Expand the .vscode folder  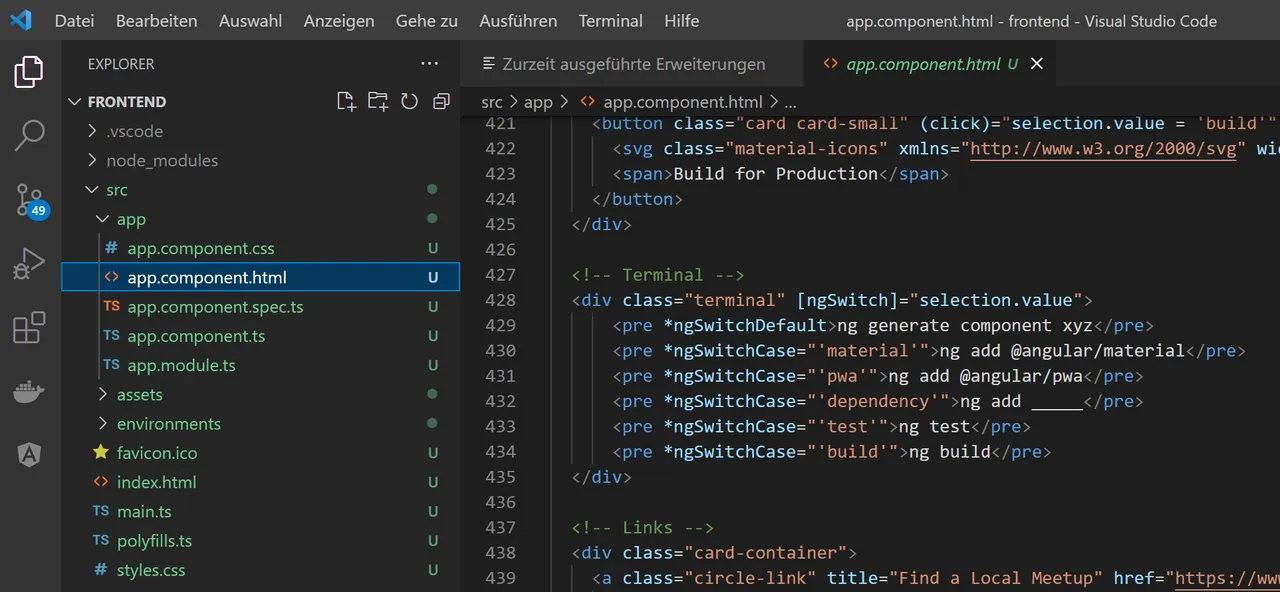coord(134,131)
